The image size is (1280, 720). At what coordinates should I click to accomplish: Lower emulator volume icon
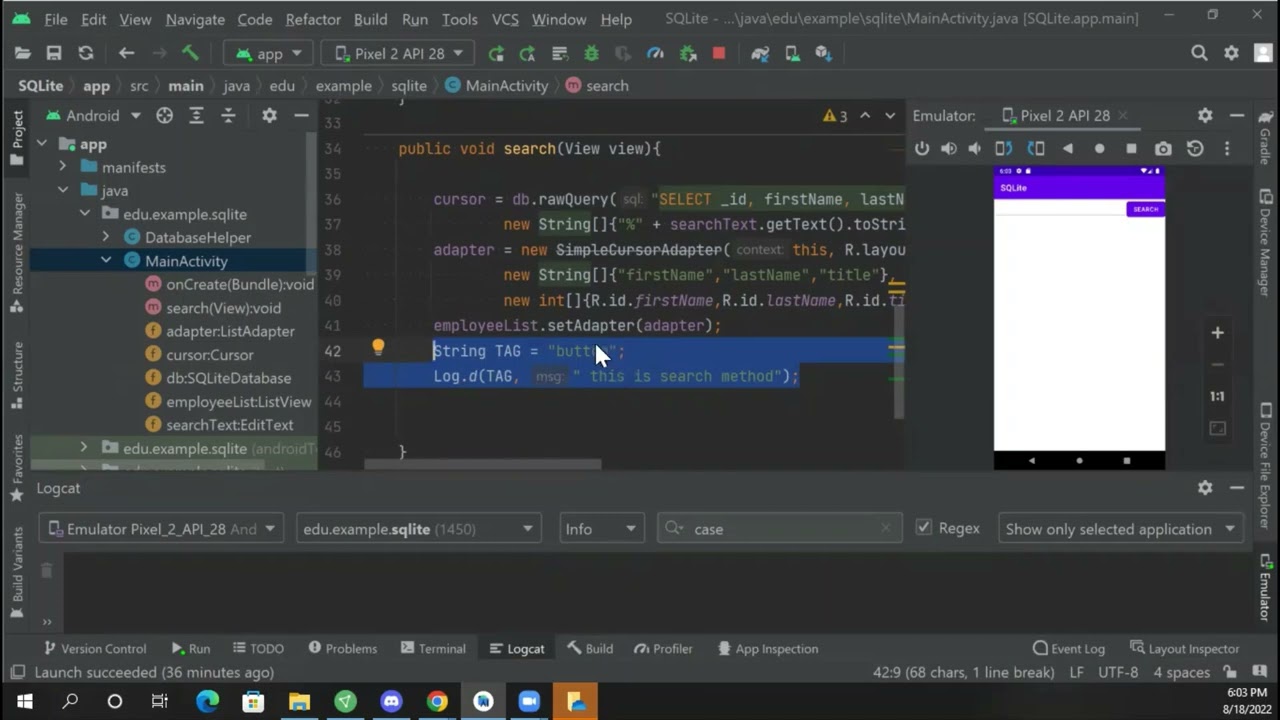coord(975,148)
